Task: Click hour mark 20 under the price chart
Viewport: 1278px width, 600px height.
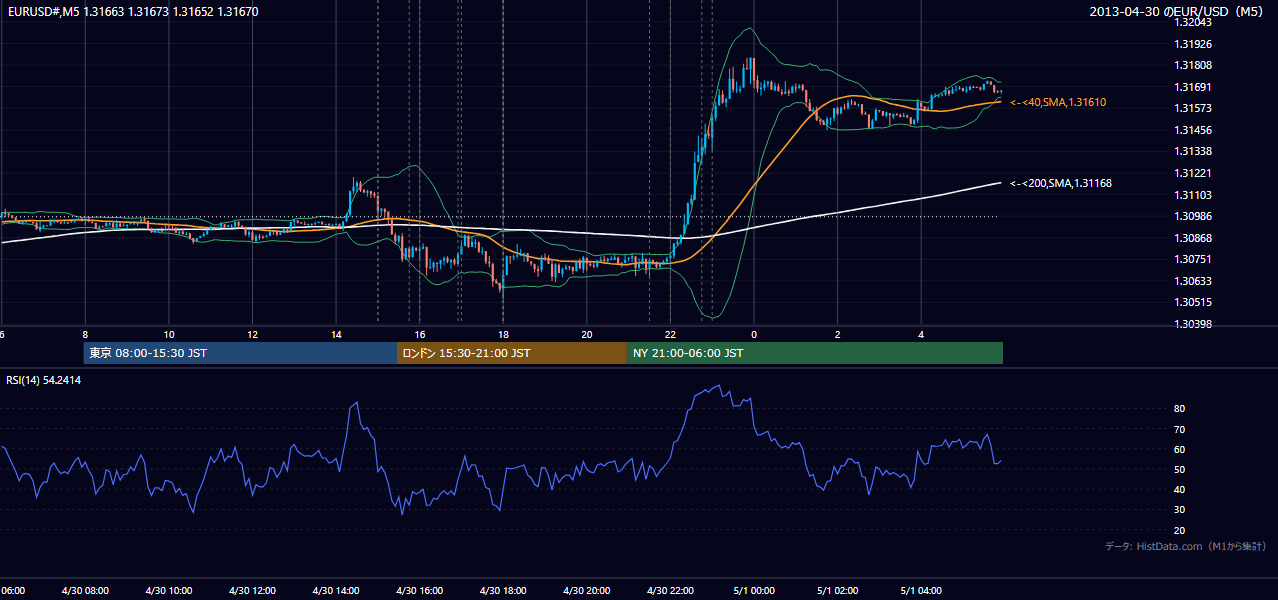Action: [587, 334]
